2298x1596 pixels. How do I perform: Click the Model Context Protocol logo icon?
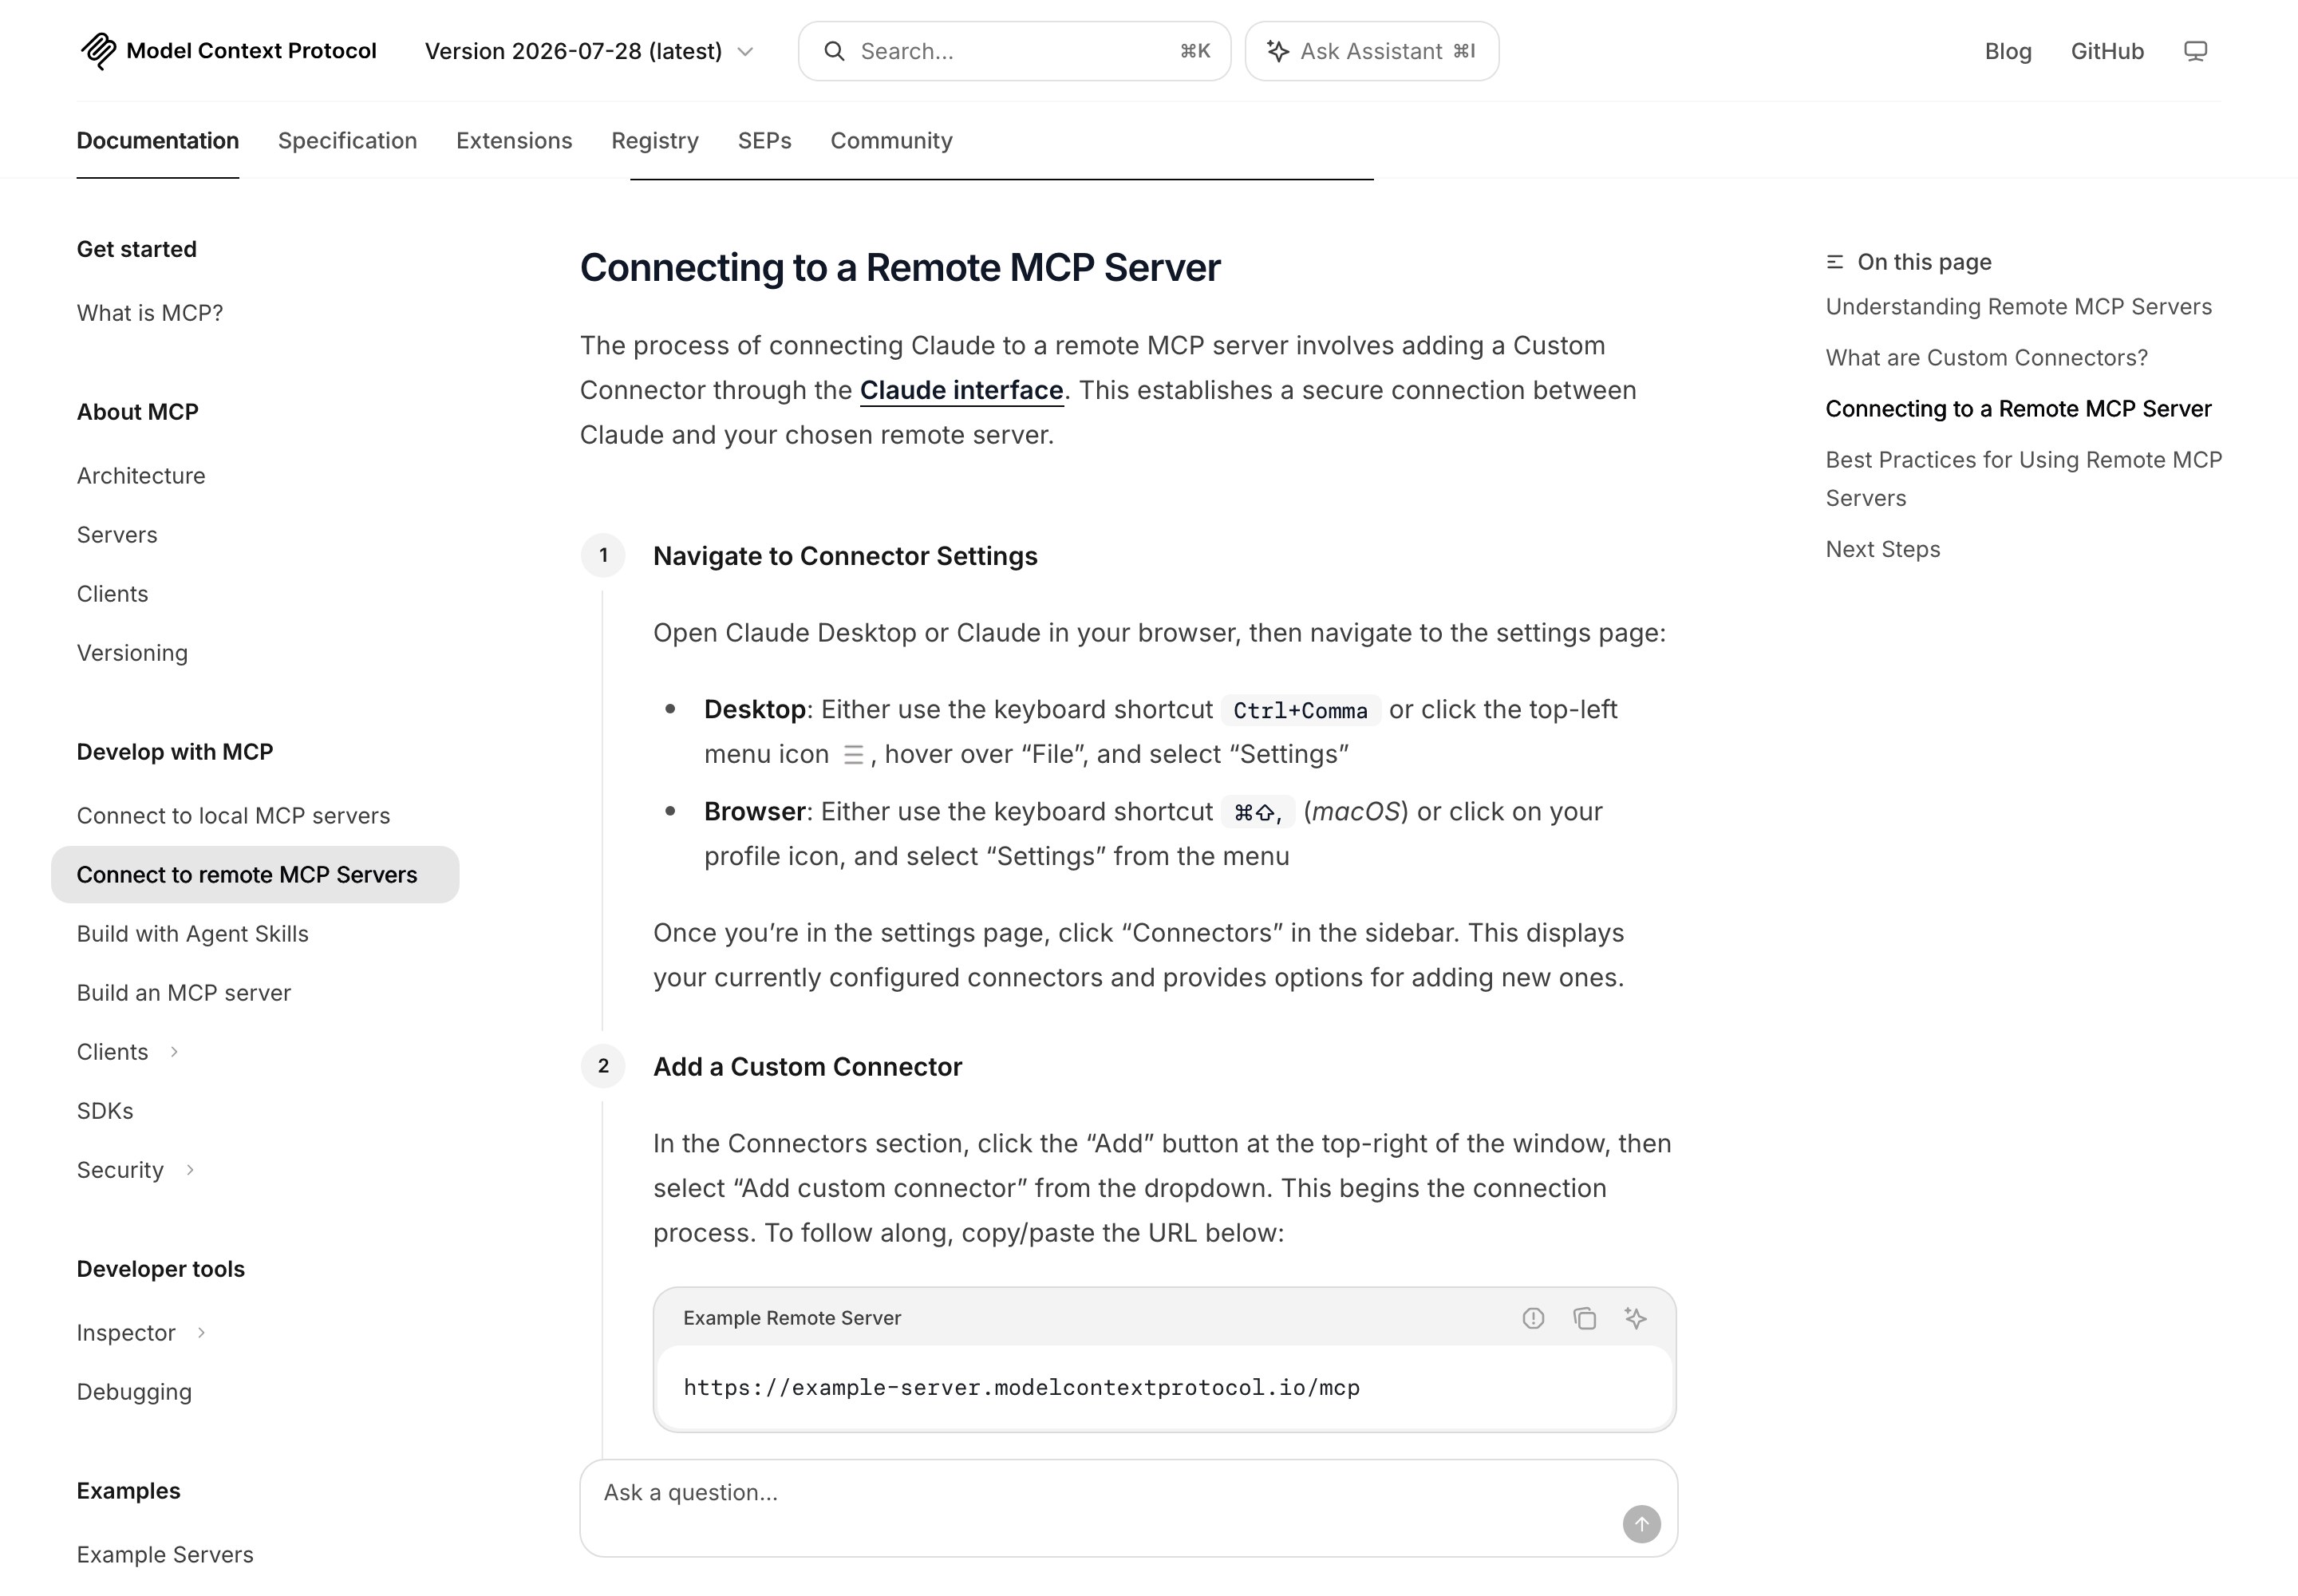pyautogui.click(x=98, y=51)
